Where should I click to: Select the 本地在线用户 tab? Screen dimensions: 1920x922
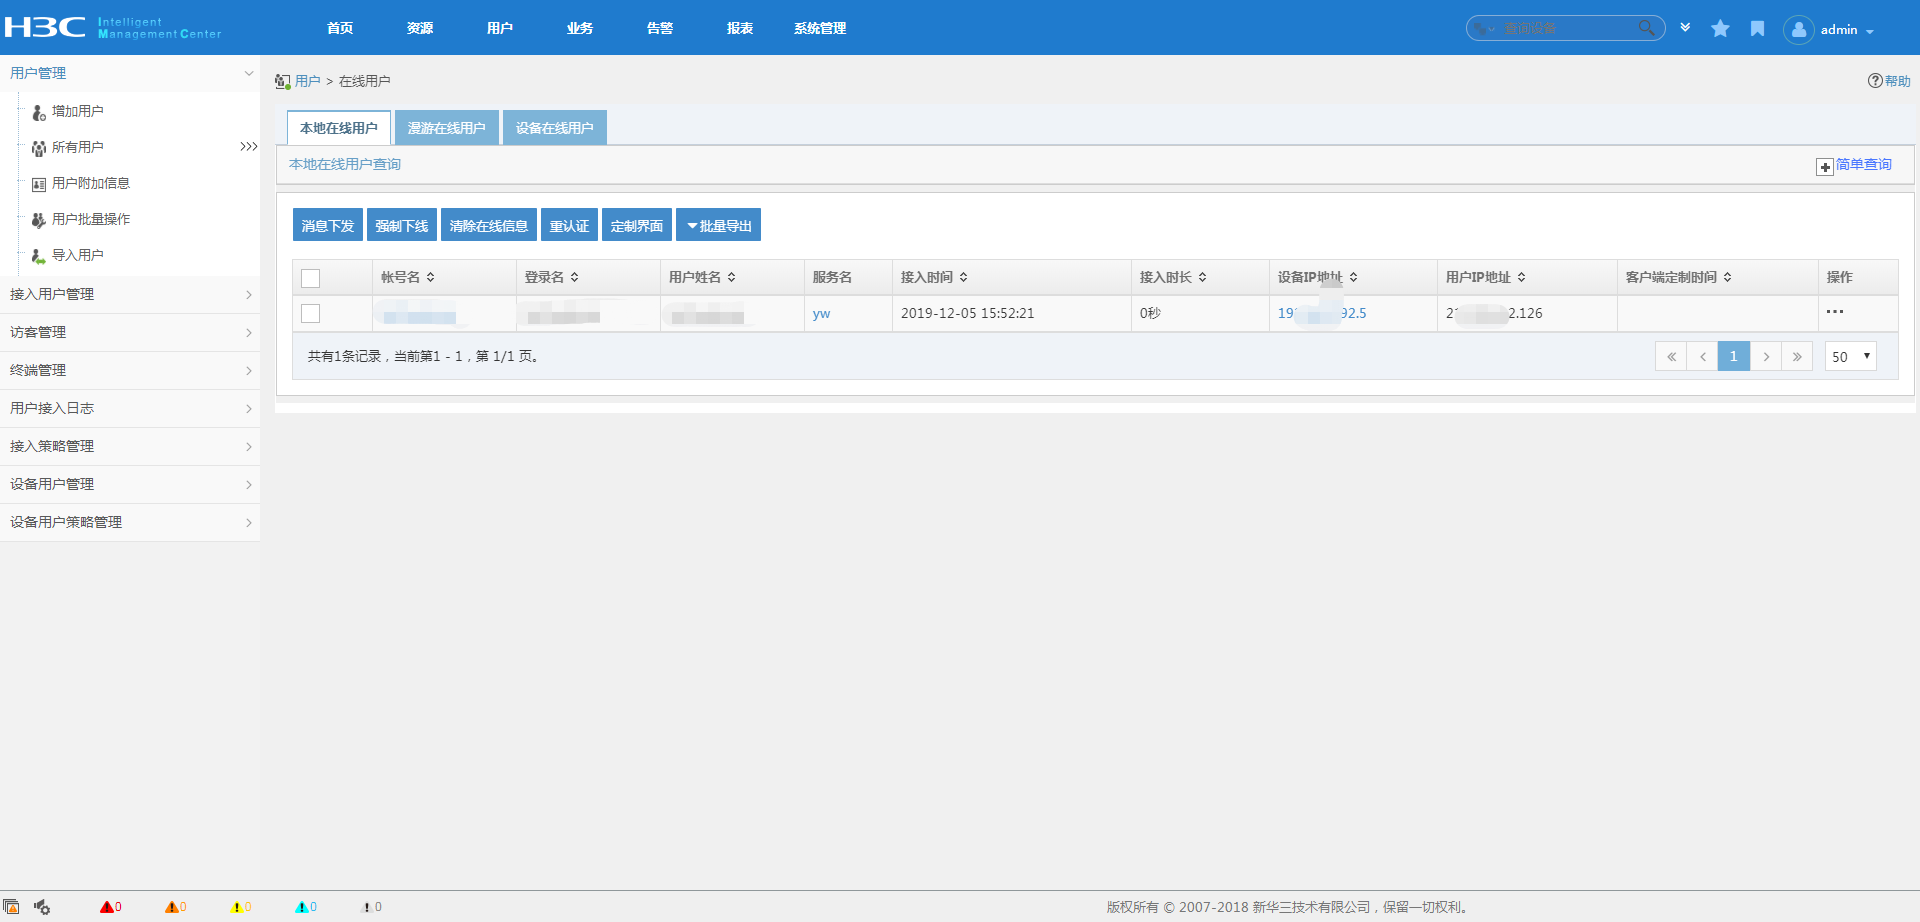click(339, 127)
